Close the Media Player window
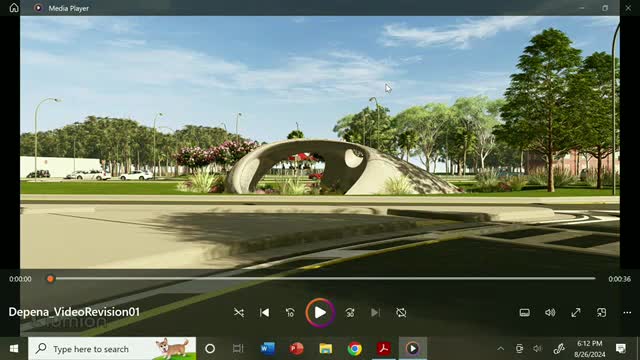Image resolution: width=640 pixels, height=360 pixels. click(628, 8)
